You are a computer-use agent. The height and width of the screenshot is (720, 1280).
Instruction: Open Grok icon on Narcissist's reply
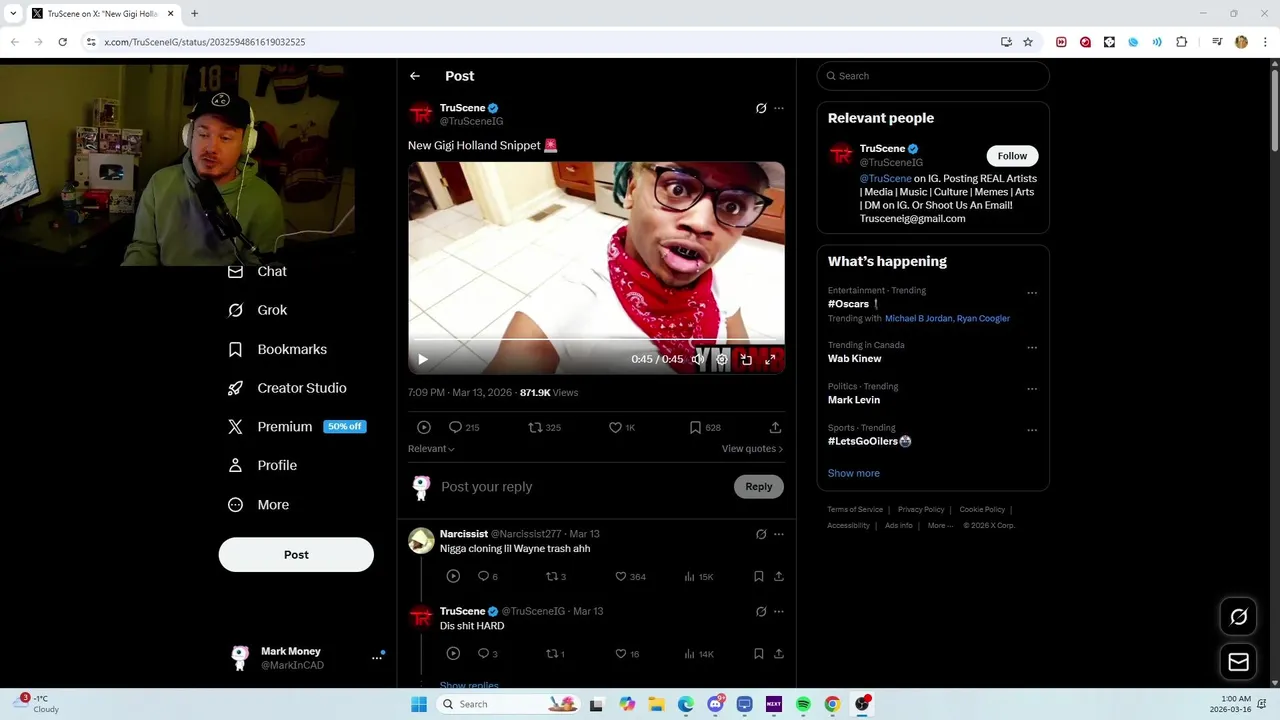[761, 534]
